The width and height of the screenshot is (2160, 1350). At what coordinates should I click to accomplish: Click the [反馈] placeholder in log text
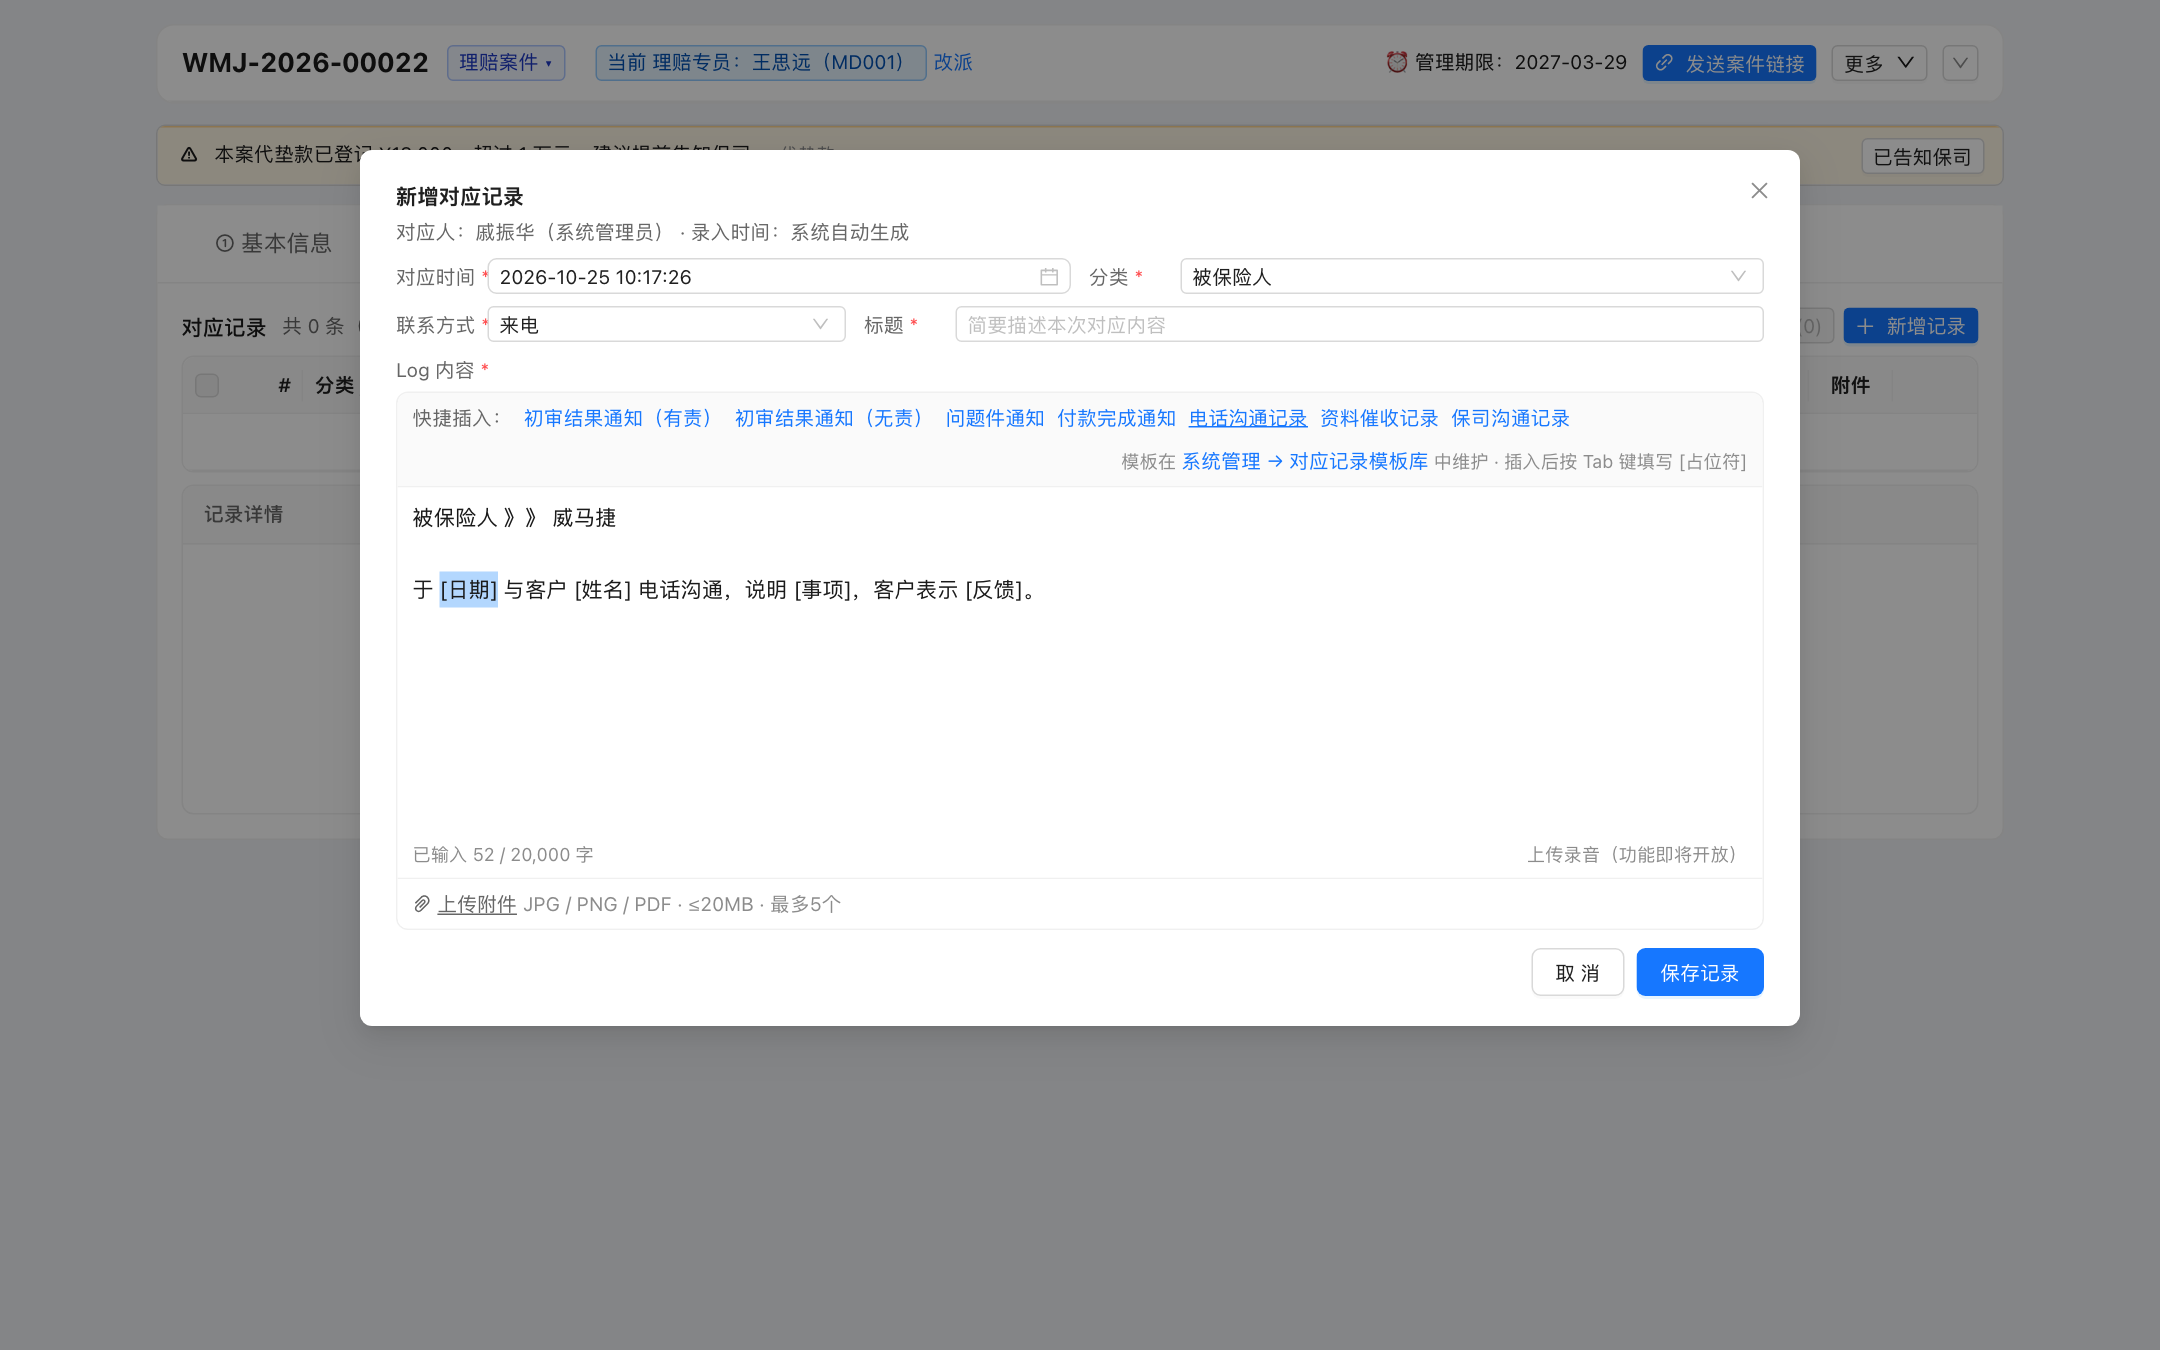click(994, 590)
